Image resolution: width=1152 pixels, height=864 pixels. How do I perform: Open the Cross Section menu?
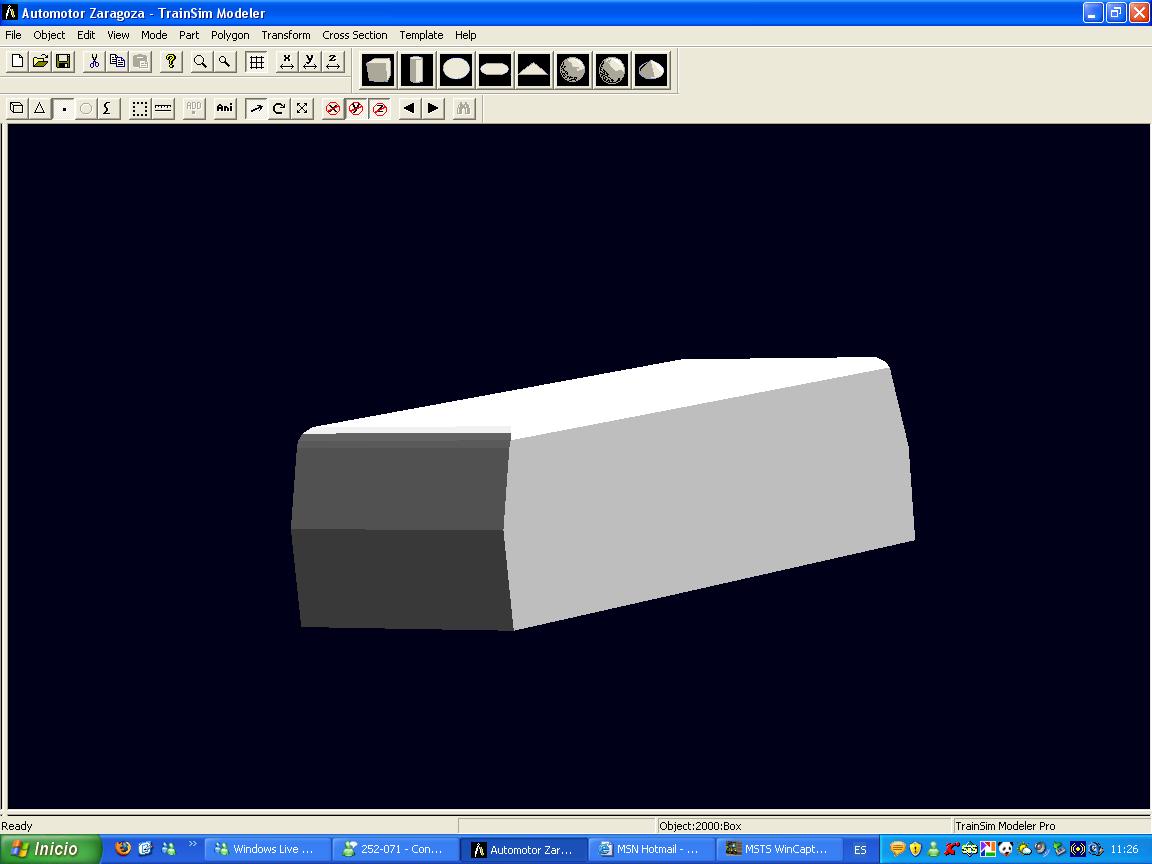point(354,35)
